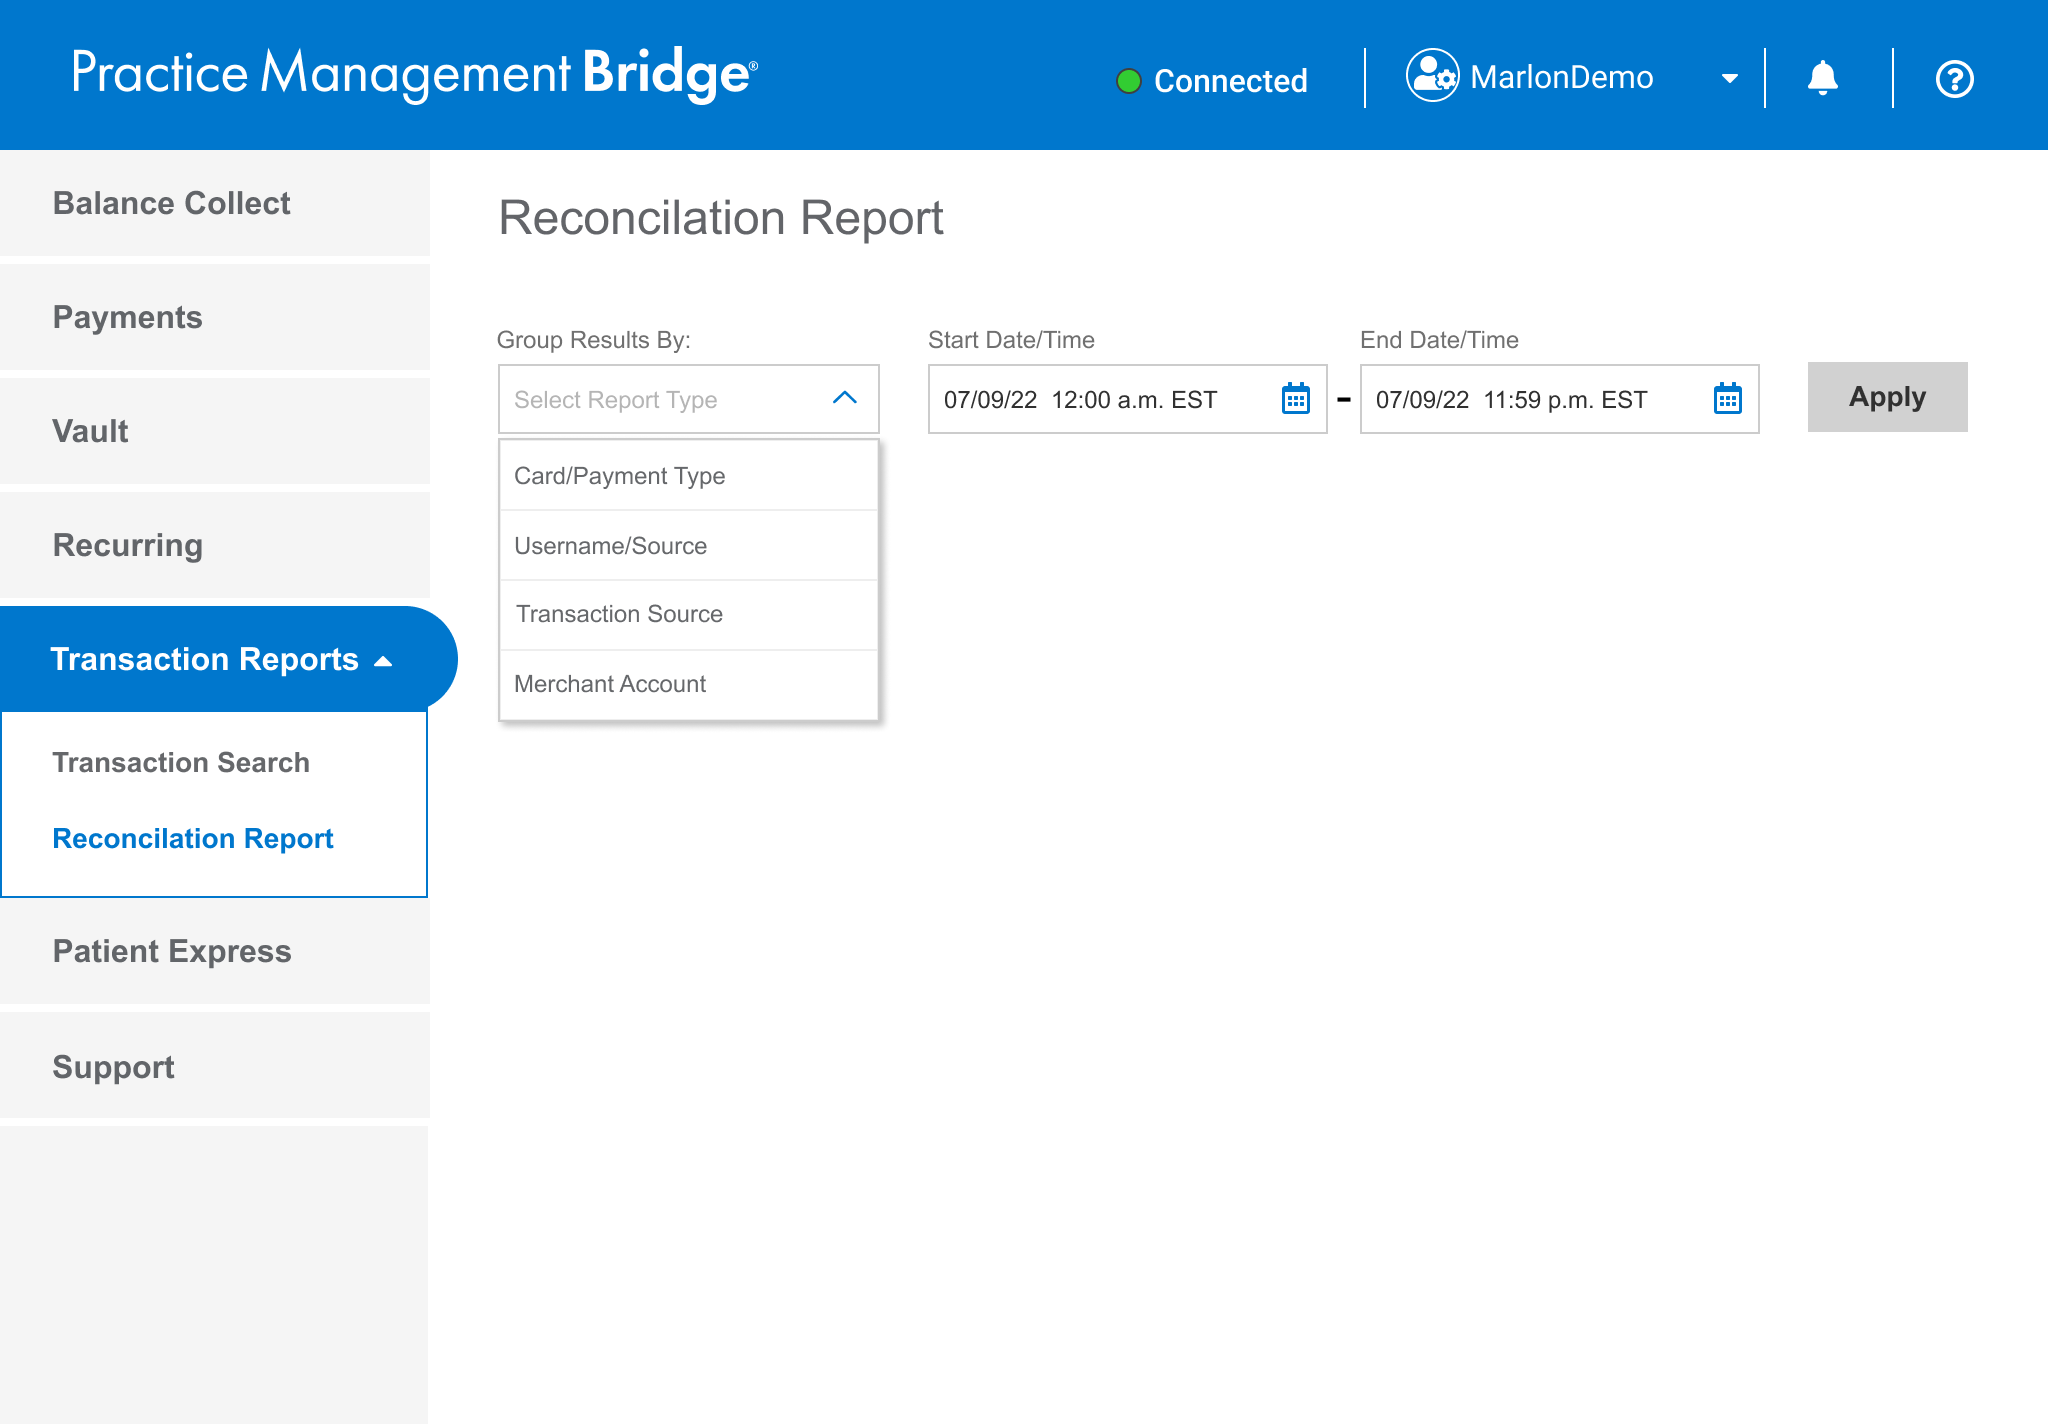Collapse the Transaction Reports section
The height and width of the screenshot is (1424, 2048).
pyautogui.click(x=382, y=661)
